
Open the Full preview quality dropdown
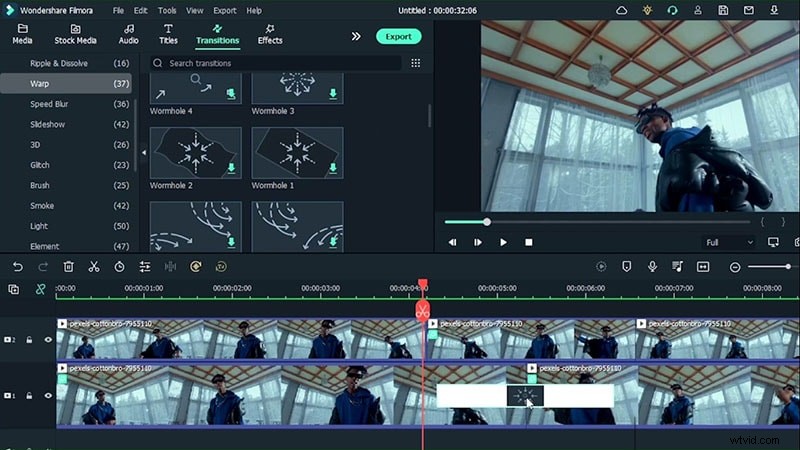pos(729,242)
